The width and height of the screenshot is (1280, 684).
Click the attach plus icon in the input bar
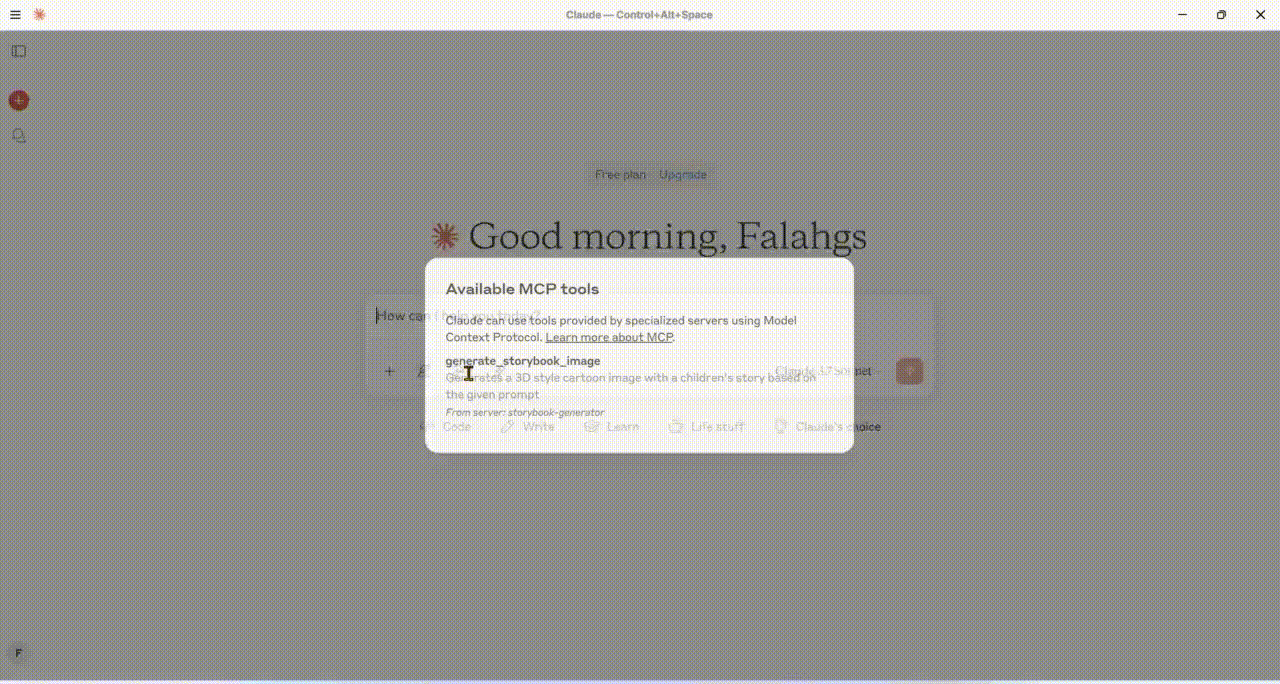(x=389, y=371)
